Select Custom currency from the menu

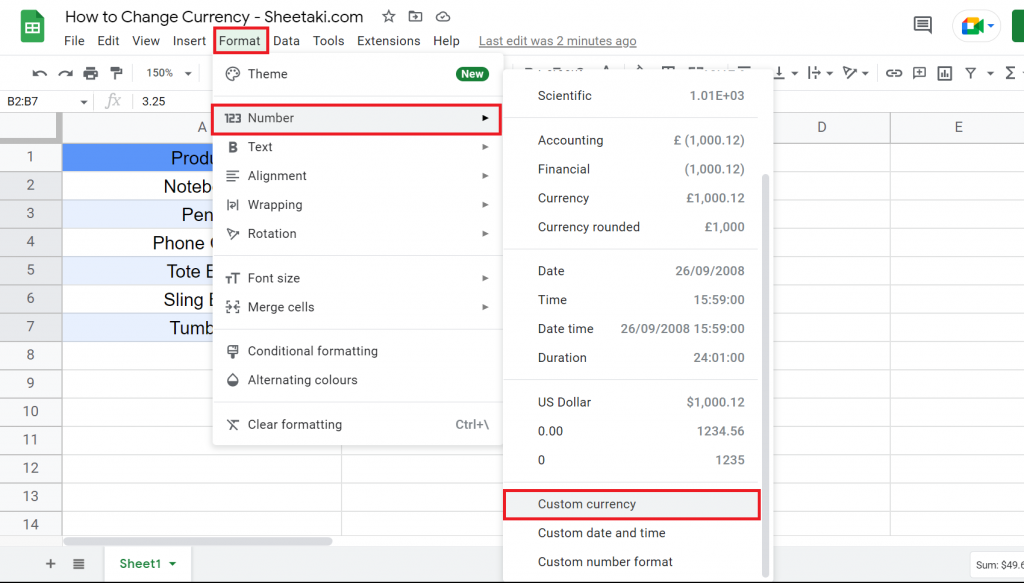tap(590, 504)
